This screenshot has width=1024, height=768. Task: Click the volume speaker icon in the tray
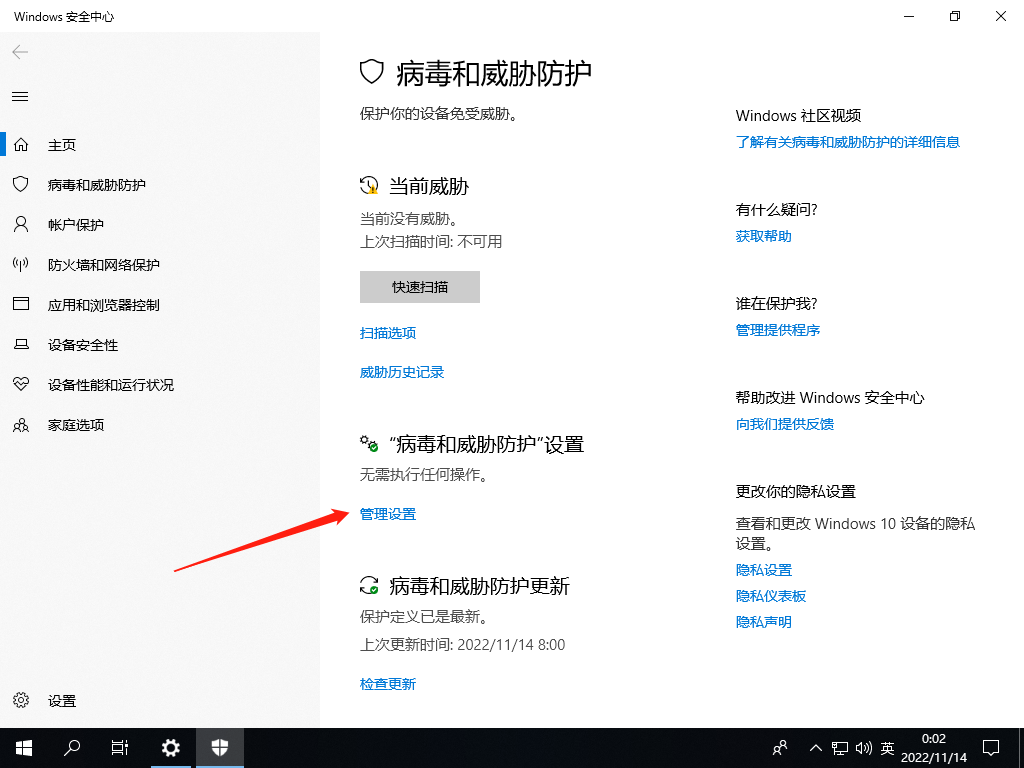(863, 748)
